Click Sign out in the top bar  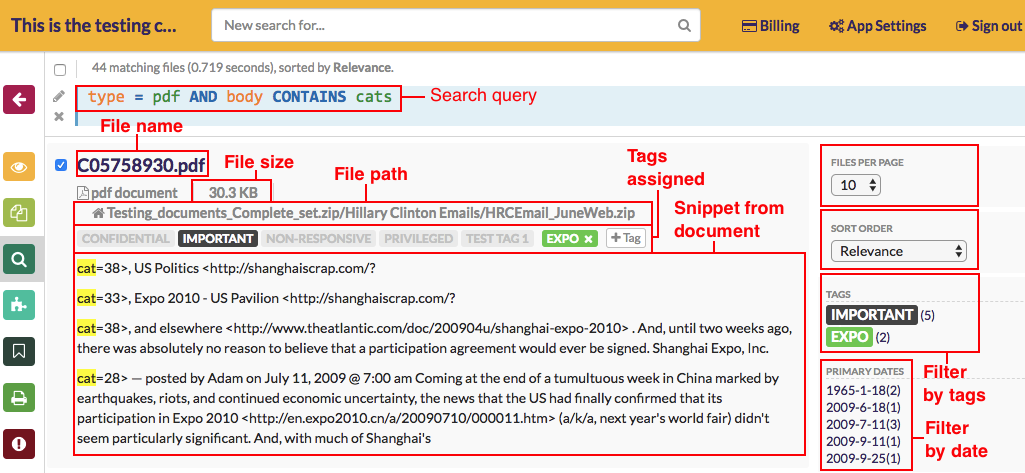coord(988,26)
